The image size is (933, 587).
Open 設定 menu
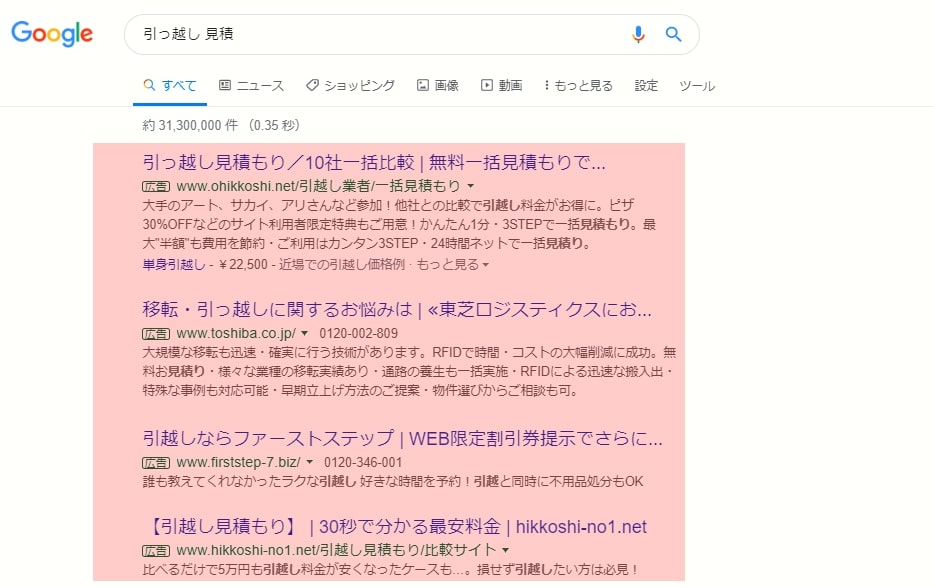pos(646,86)
